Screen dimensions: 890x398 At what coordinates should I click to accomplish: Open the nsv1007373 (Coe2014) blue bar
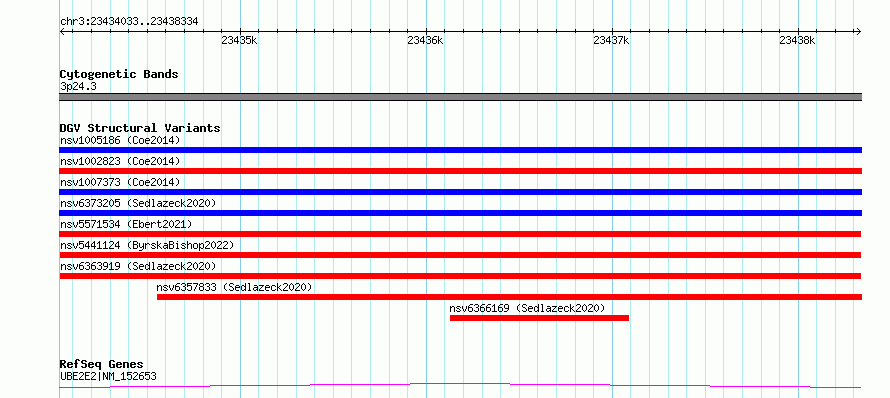point(460,192)
